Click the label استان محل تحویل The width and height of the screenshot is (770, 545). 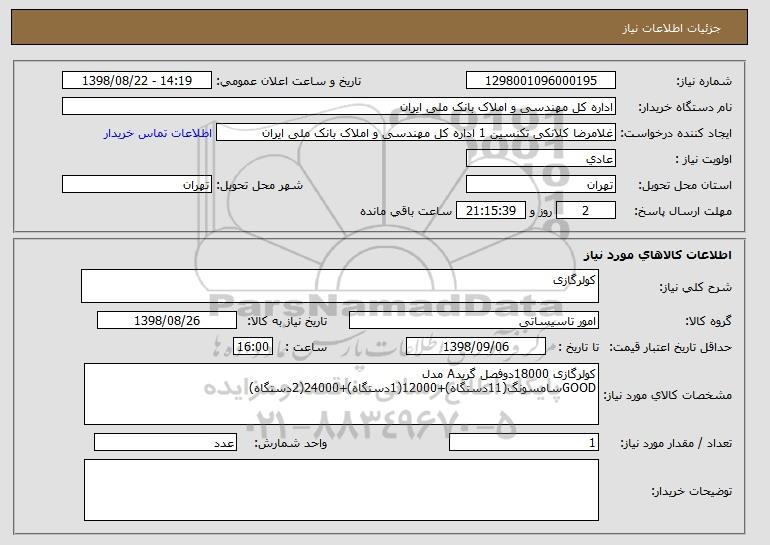tap(685, 186)
